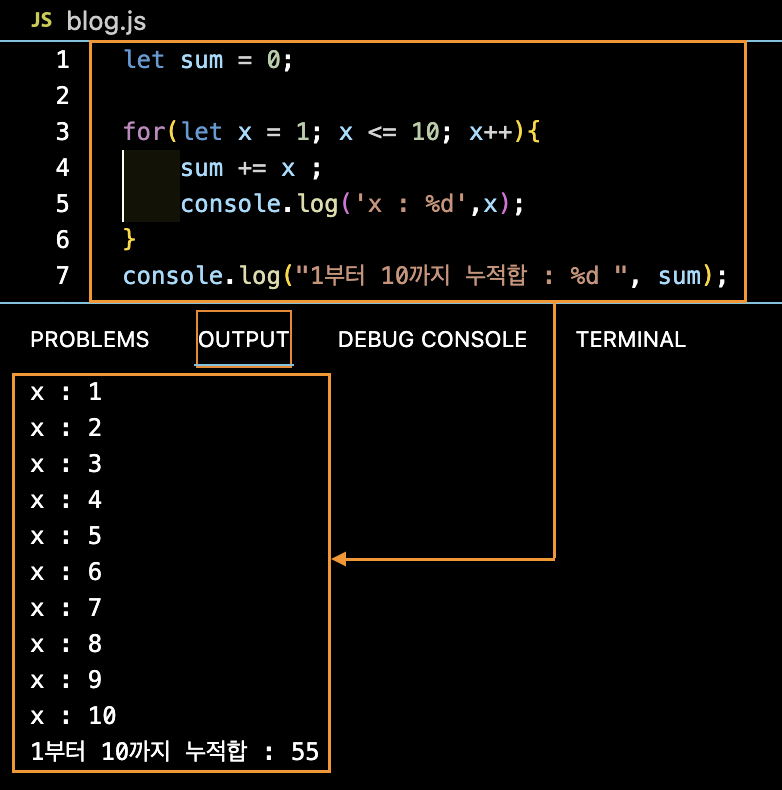This screenshot has height=790, width=782.
Task: Click line number 4 in the gutter
Action: (62, 168)
